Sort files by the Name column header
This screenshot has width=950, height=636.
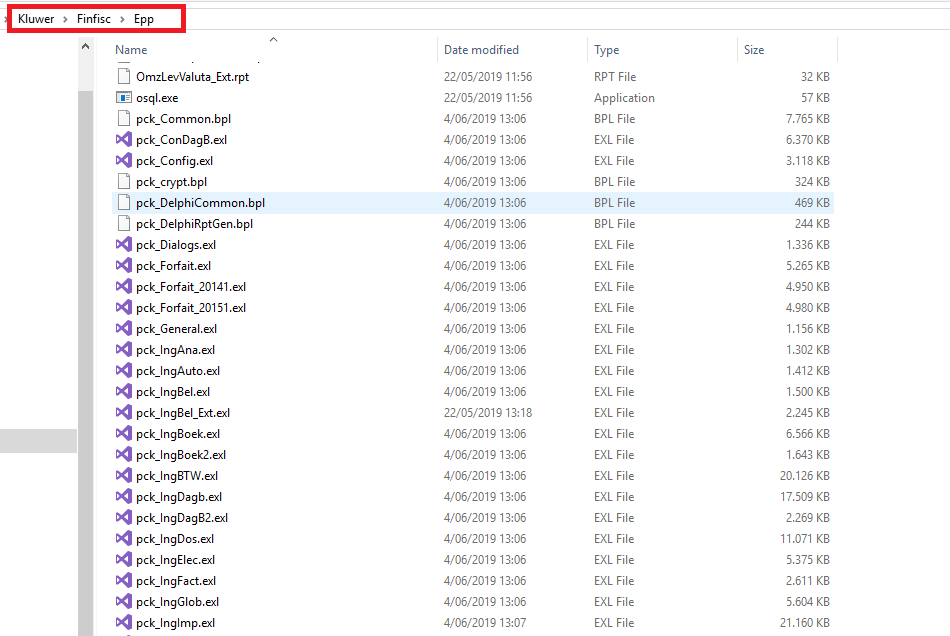tap(131, 50)
